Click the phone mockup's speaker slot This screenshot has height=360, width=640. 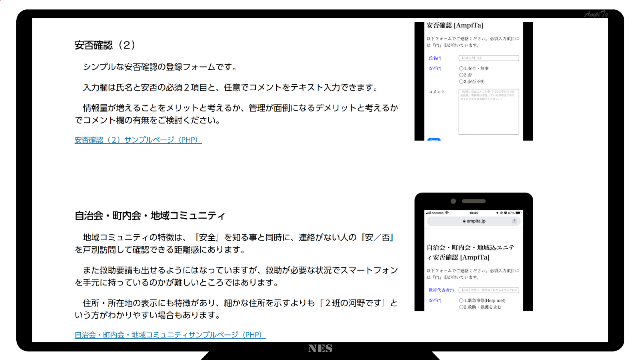tap(474, 201)
